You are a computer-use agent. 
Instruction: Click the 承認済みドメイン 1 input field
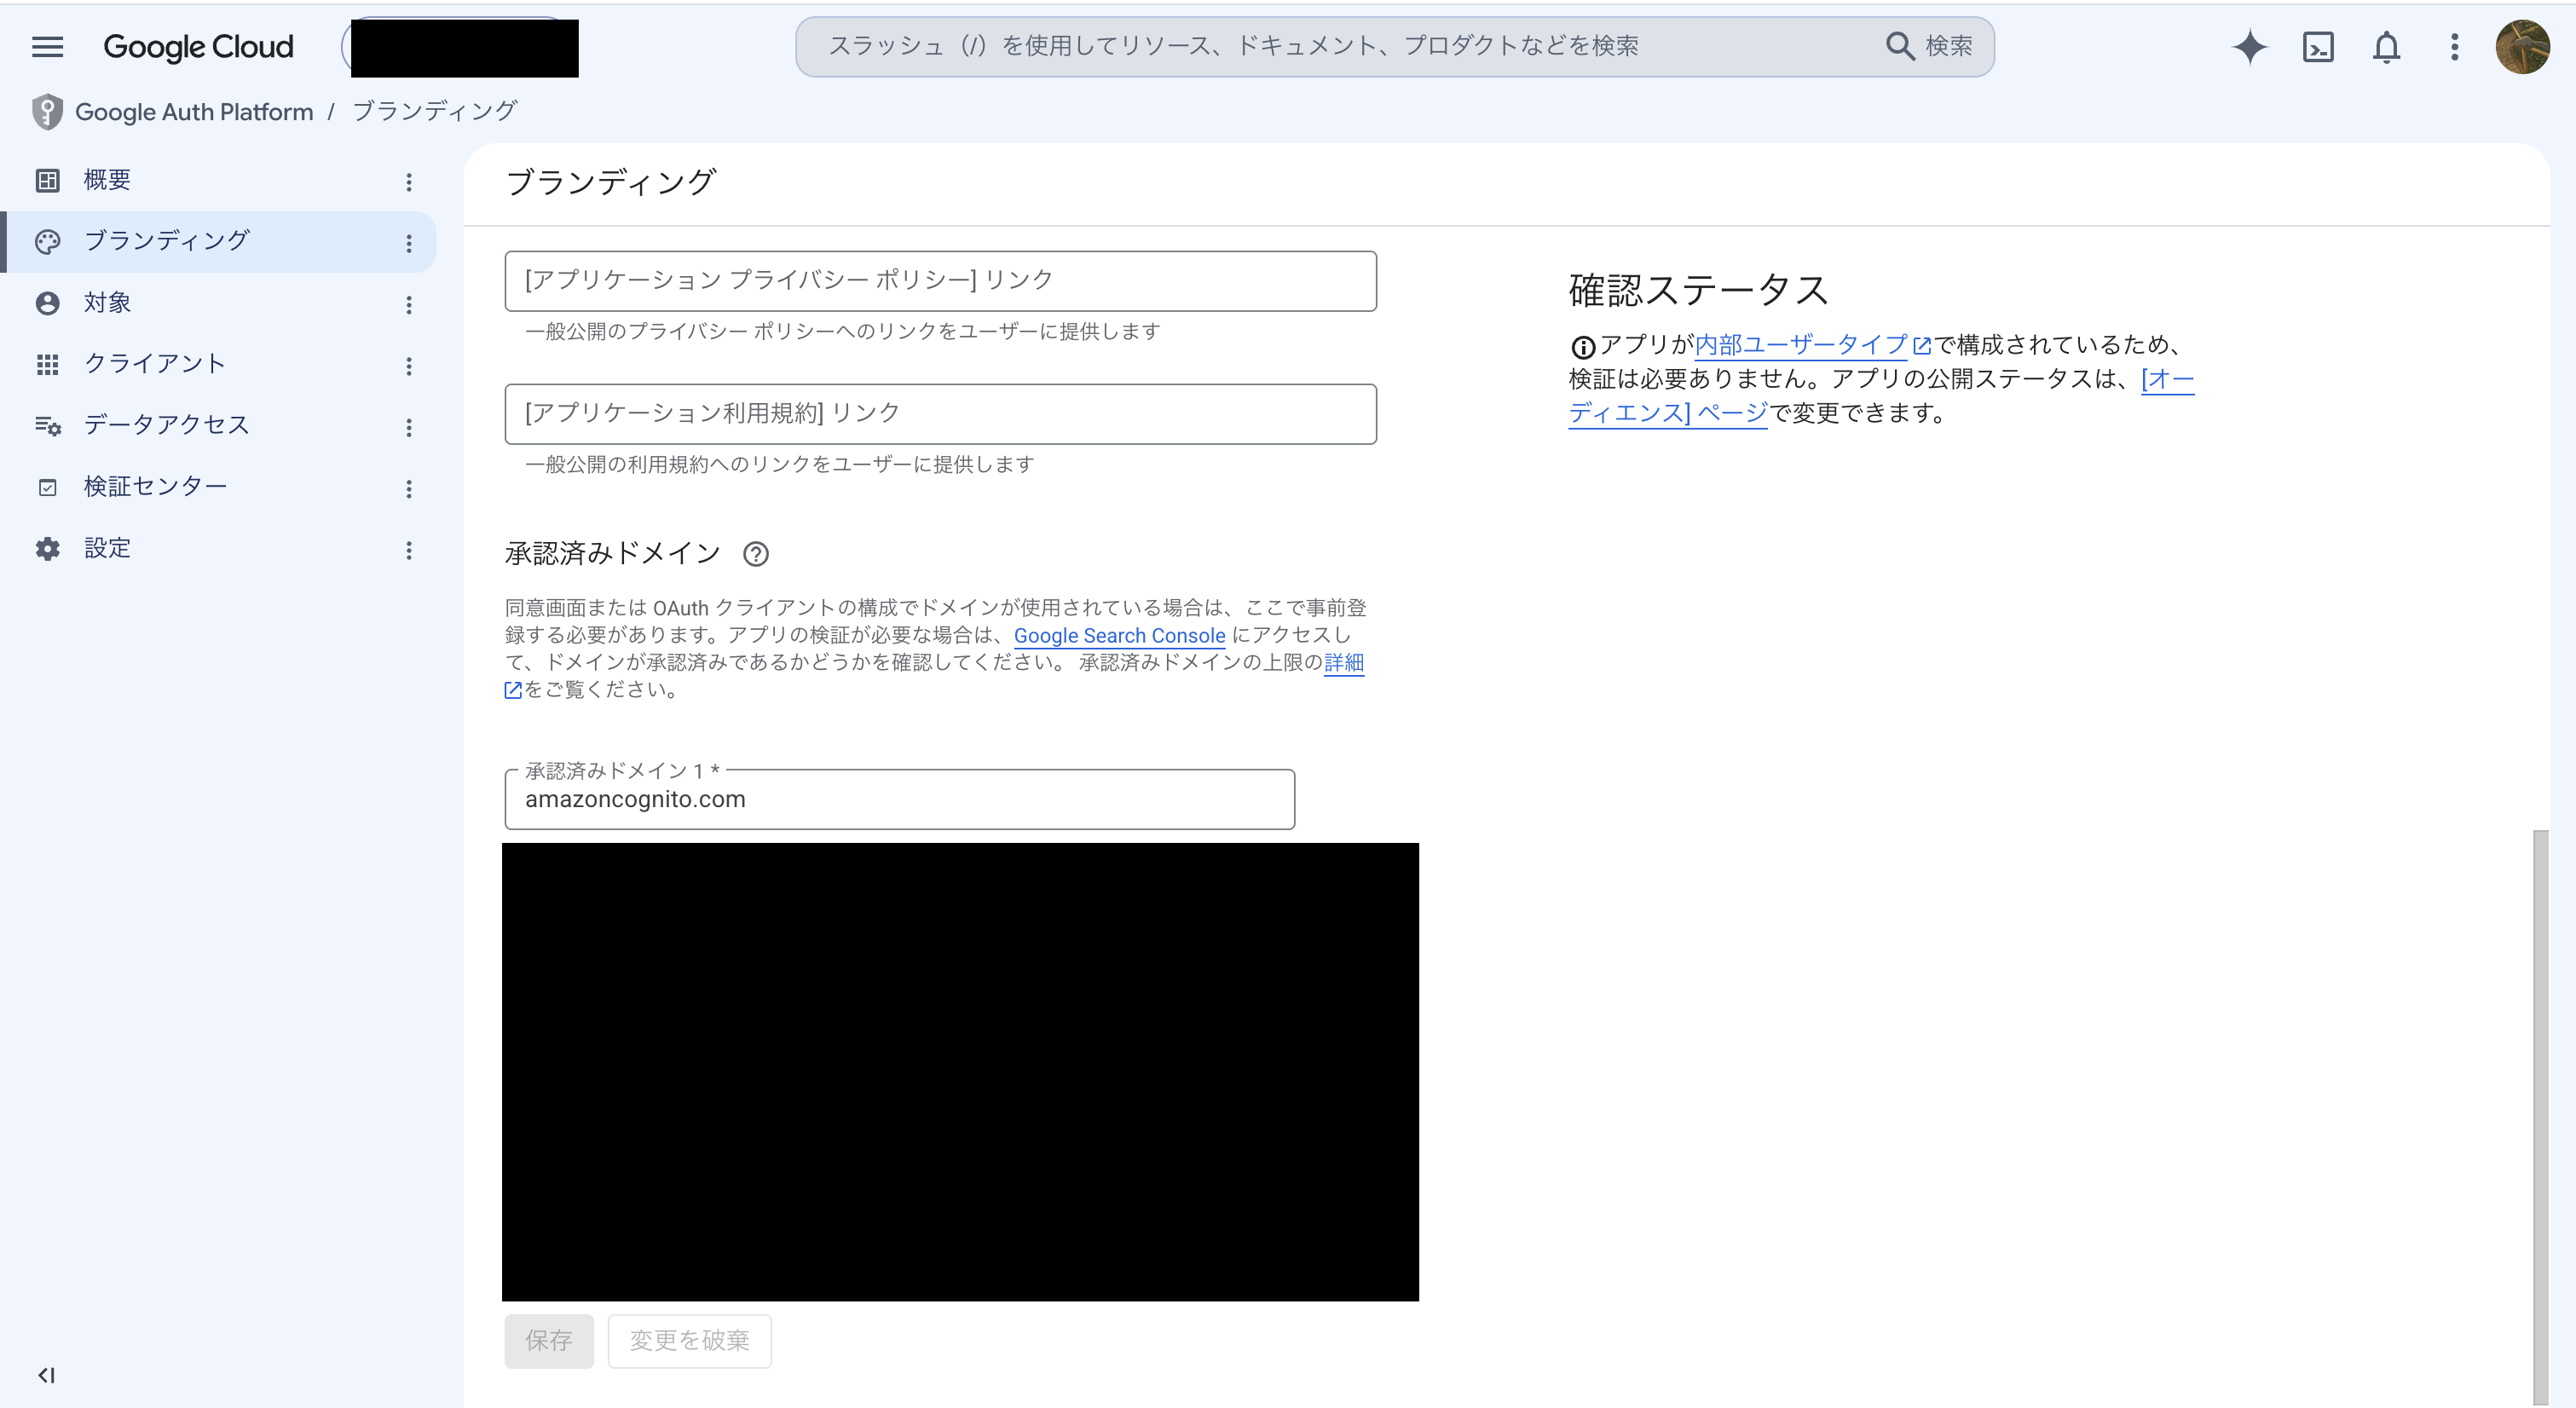pyautogui.click(x=899, y=799)
